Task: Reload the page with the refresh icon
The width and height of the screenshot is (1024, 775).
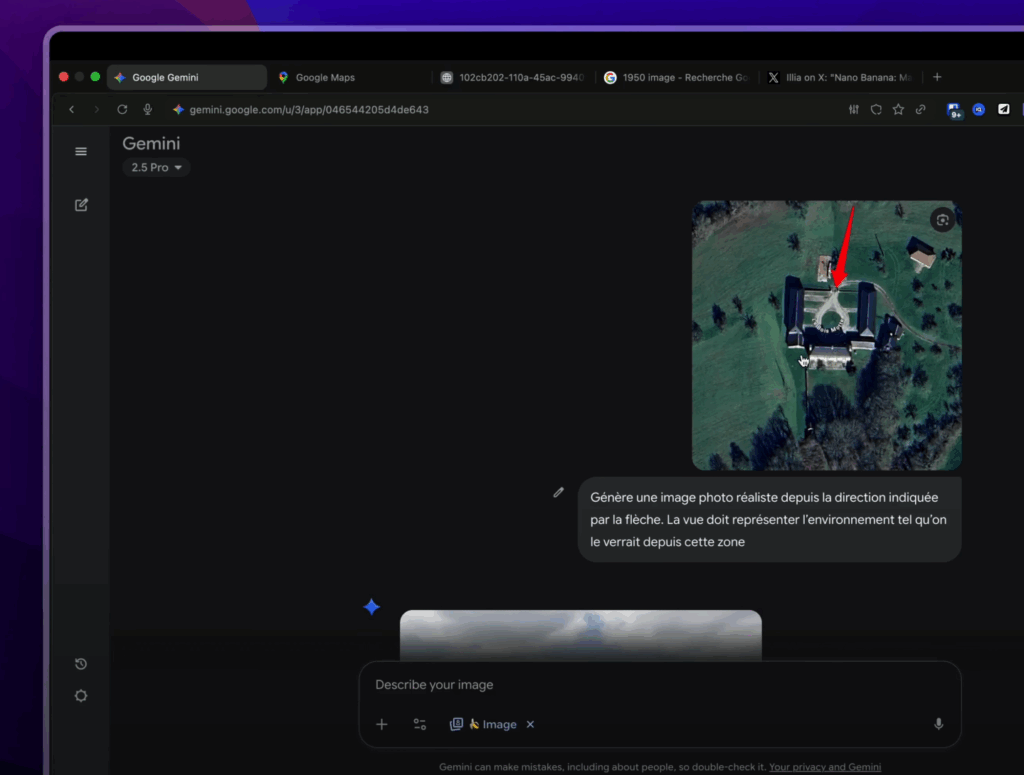Action: (x=122, y=110)
